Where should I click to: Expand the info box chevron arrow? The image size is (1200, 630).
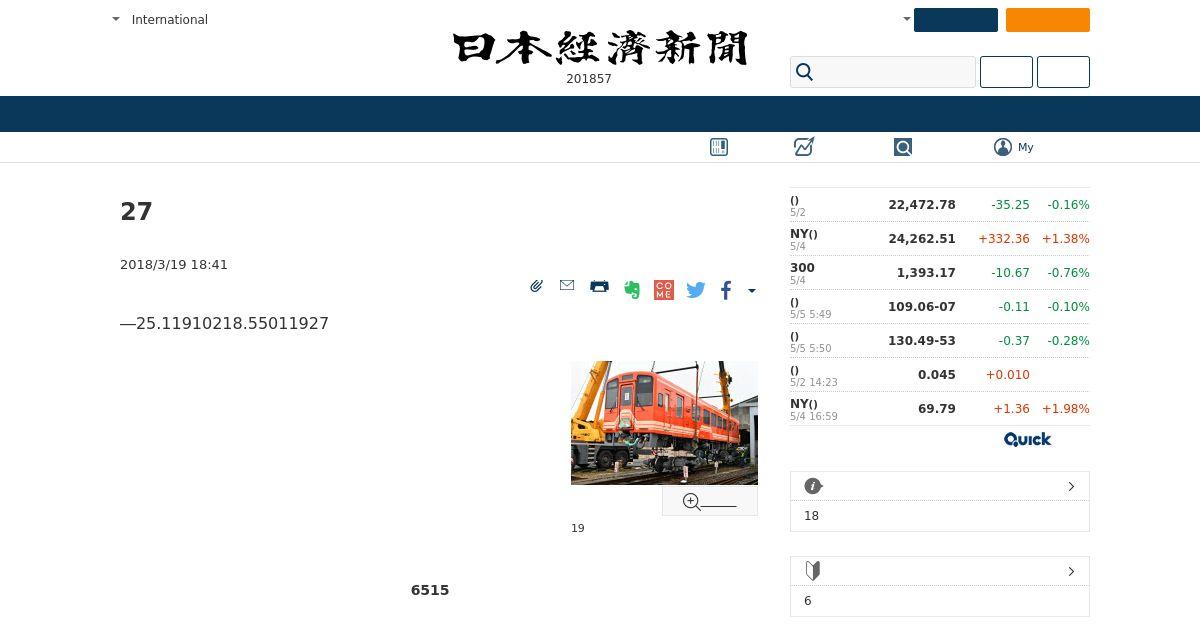[x=1071, y=486]
